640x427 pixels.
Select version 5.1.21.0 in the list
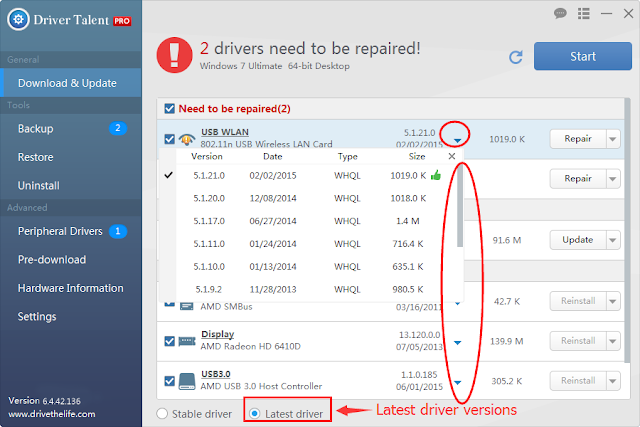tap(310, 176)
